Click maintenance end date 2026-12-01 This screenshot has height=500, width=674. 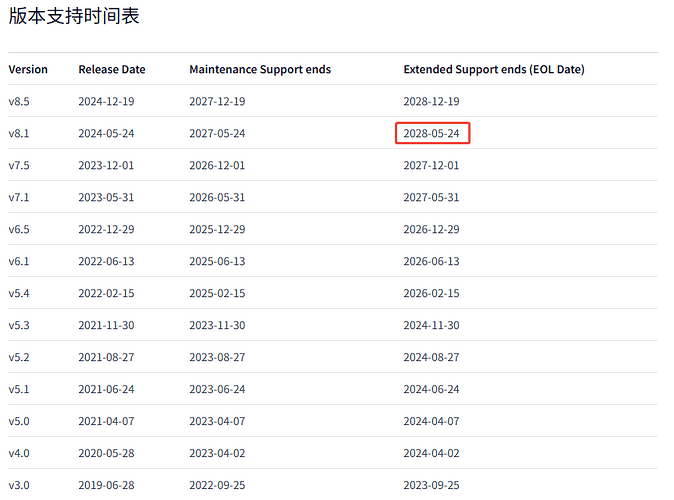click(217, 166)
